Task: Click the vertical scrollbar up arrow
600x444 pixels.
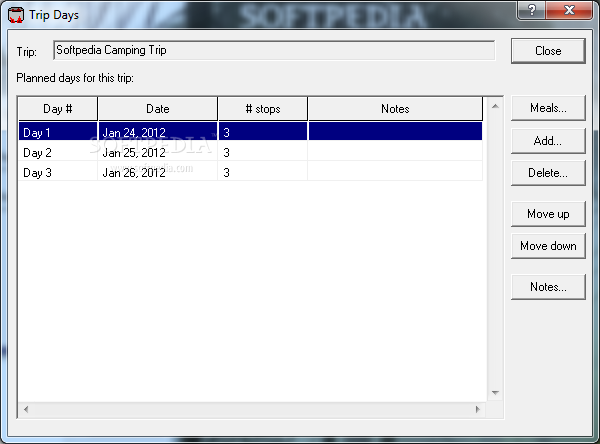Action: (495, 106)
